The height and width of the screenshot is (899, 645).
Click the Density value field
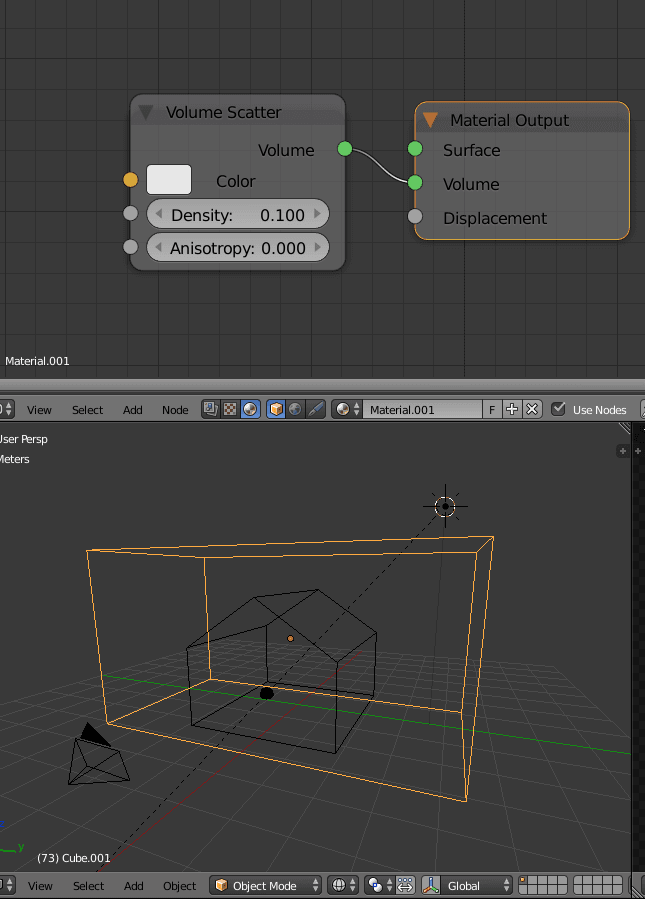click(238, 215)
